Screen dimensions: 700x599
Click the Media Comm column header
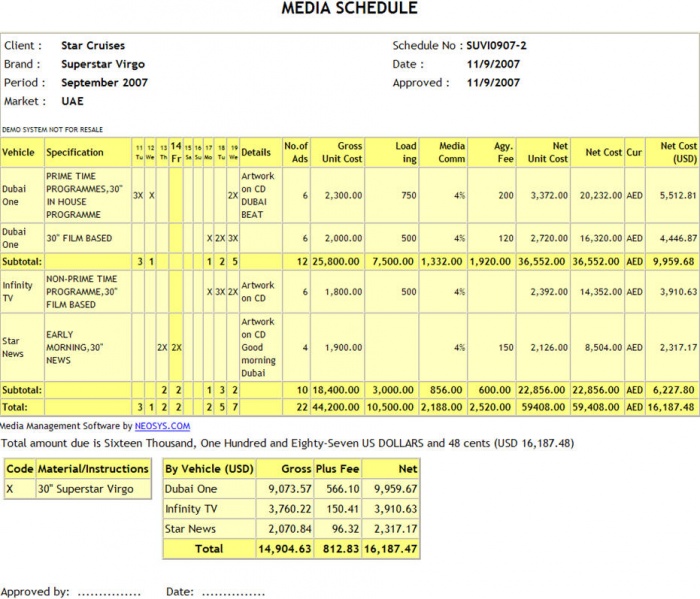coord(443,153)
